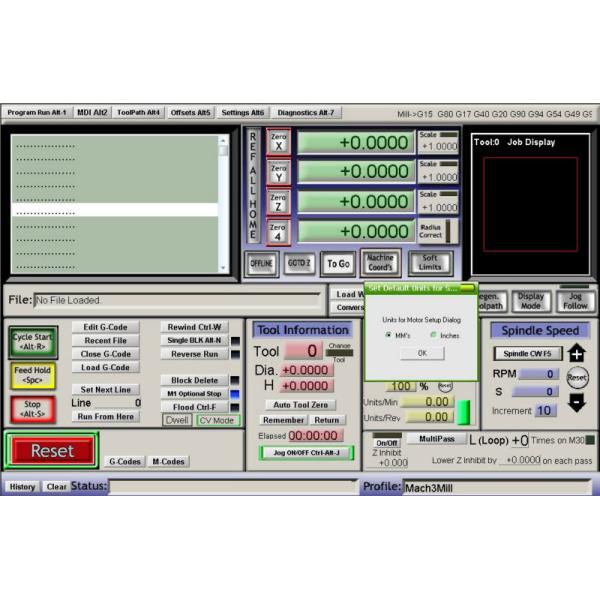Toggle the Soft Limits button

pos(430,263)
